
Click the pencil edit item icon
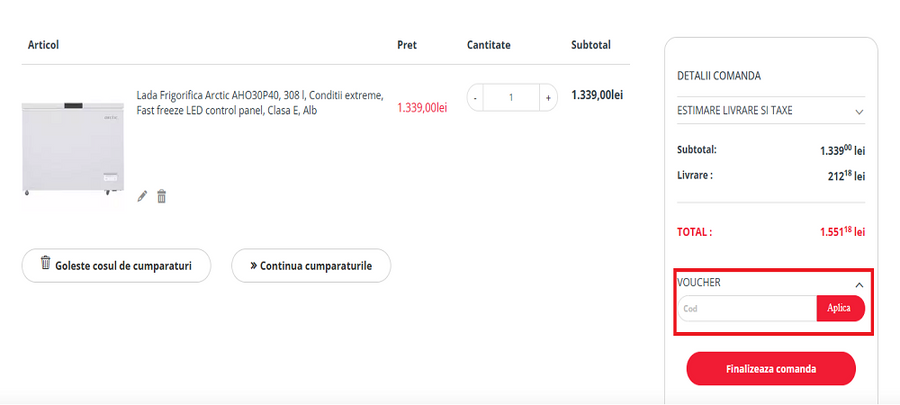[142, 196]
